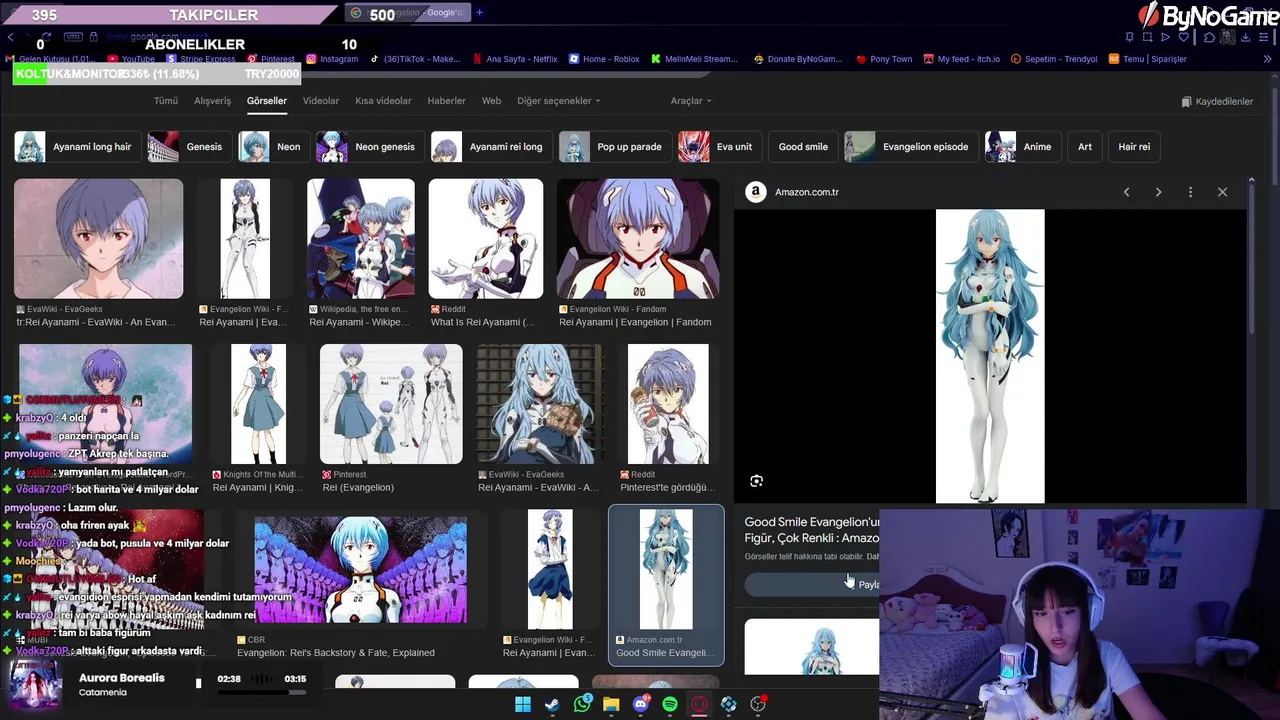Viewport: 1280px width, 720px height.
Task: Select the Art filter chip
Action: pos(1085,147)
